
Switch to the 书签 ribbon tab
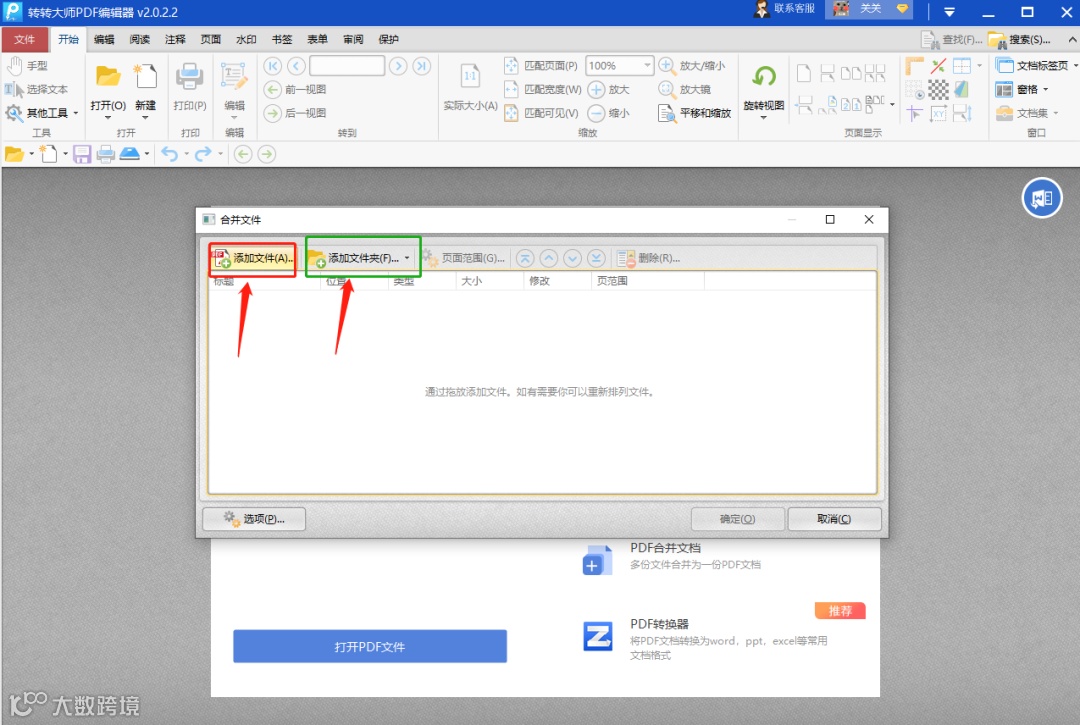coord(282,39)
